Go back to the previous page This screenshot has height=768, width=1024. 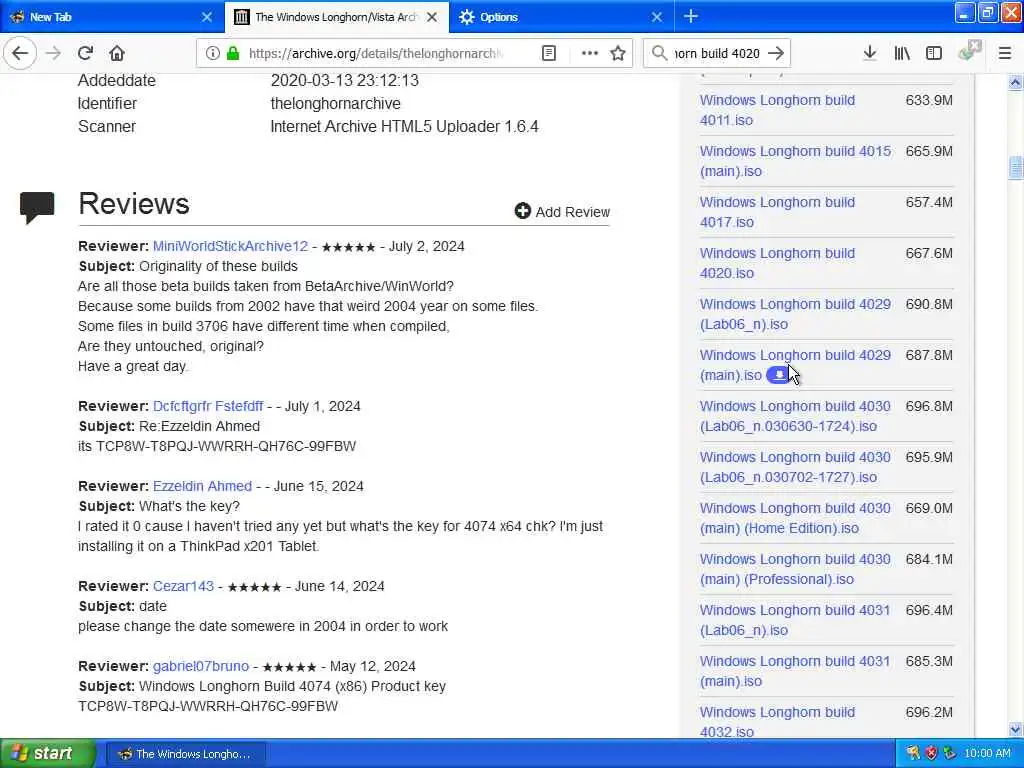pos(20,53)
